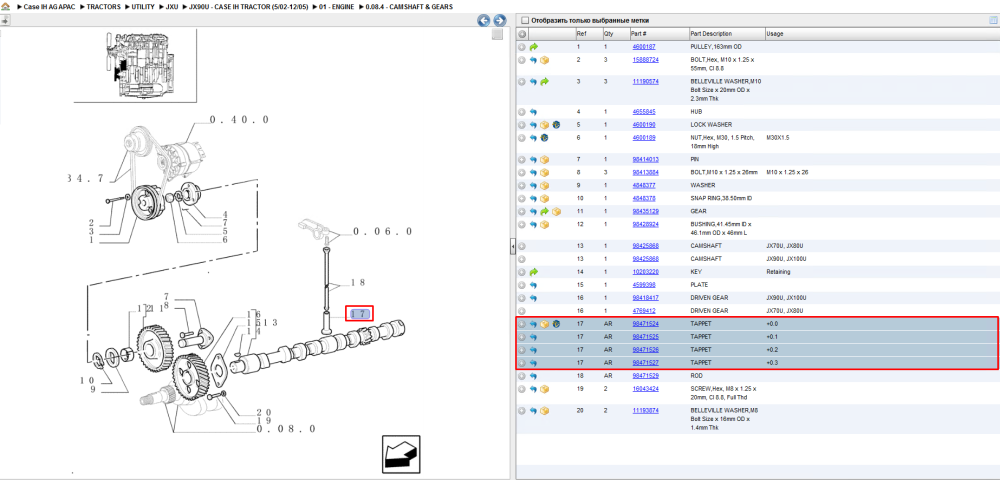This screenshot has width=1000, height=480.
Task: Click blue arrow icon in 15888724 BOLT row
Action: tap(534, 60)
